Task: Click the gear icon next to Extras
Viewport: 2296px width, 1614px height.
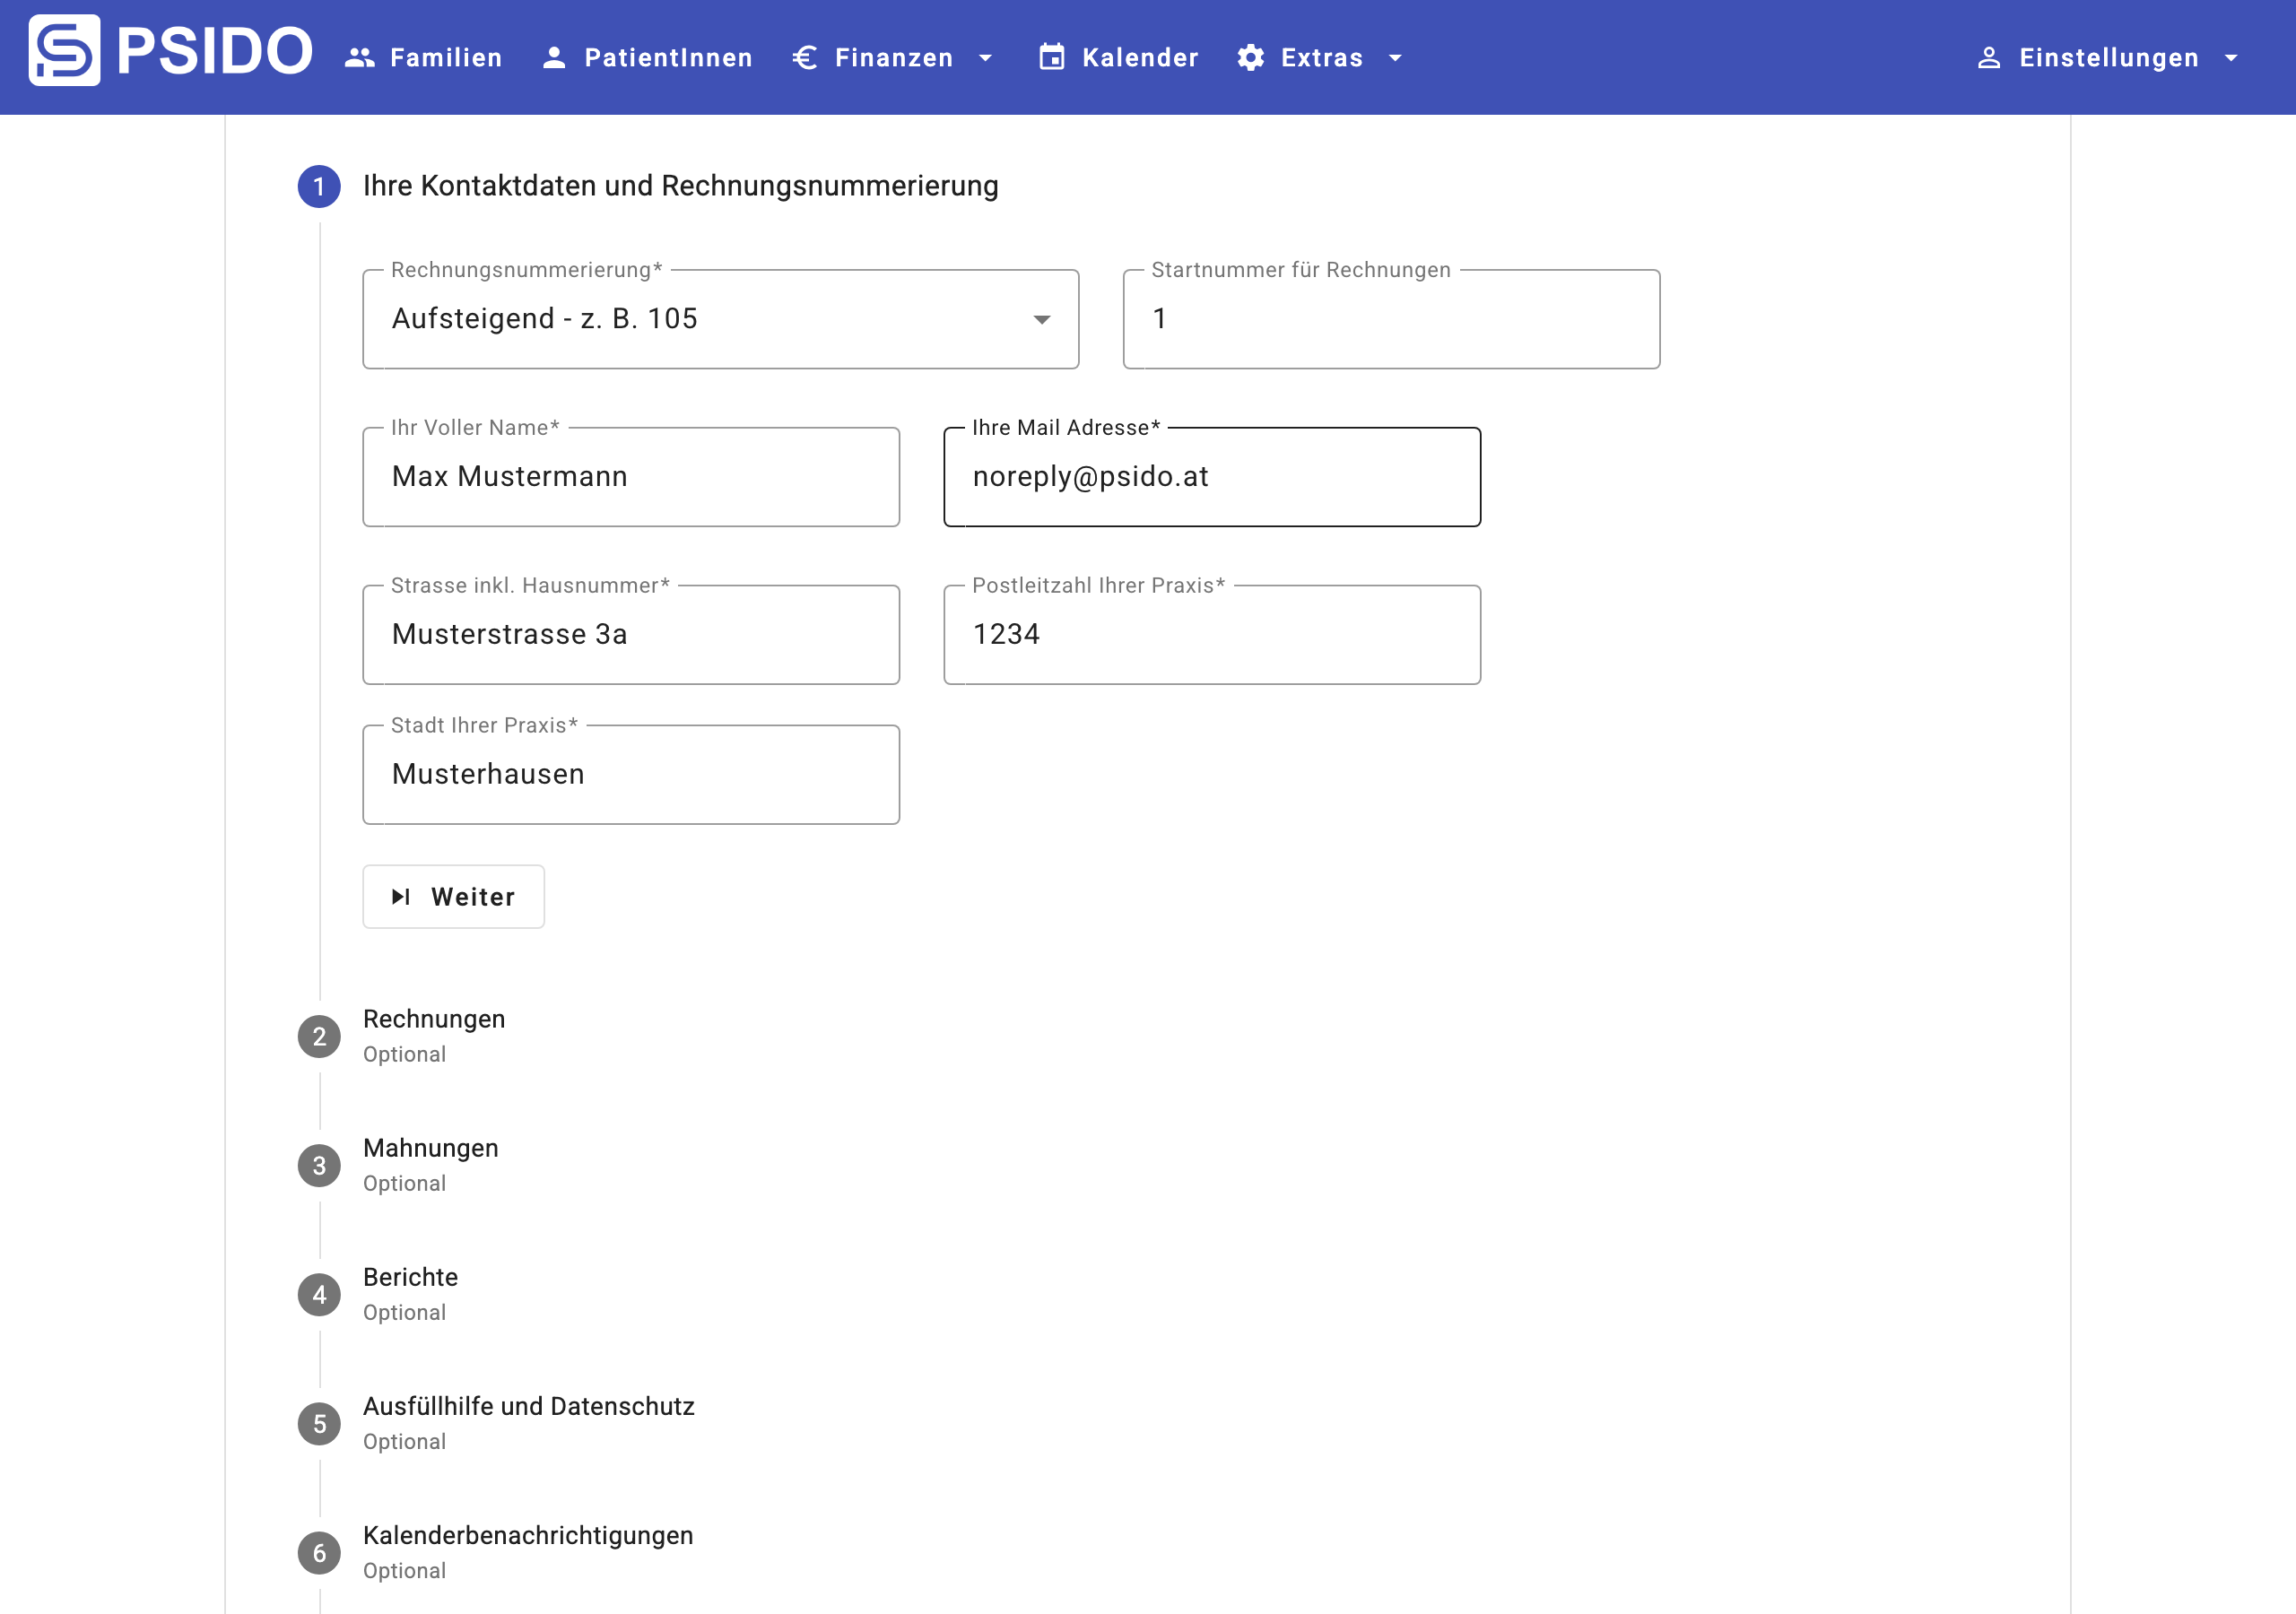Action: [1250, 58]
